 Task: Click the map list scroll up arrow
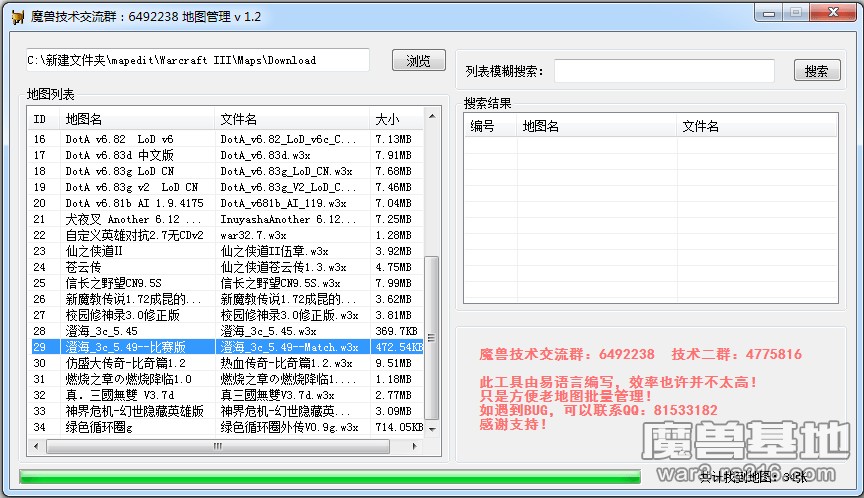(431, 118)
